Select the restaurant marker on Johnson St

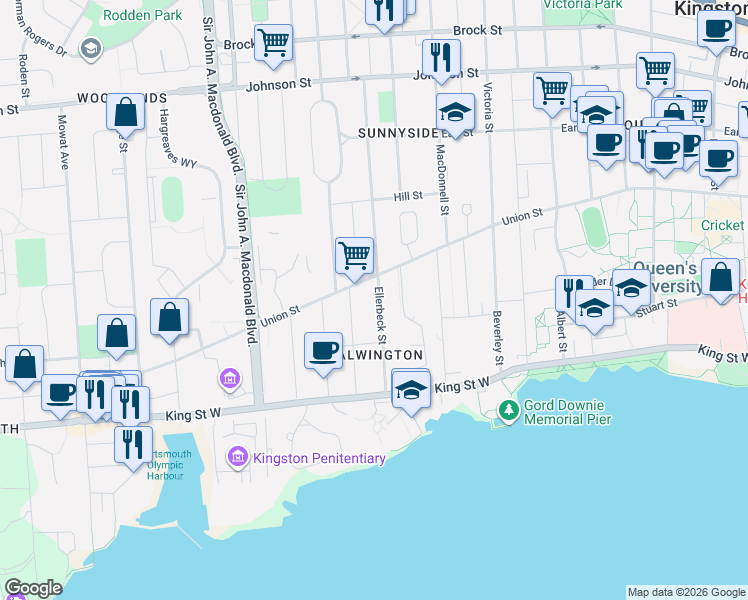click(x=441, y=61)
